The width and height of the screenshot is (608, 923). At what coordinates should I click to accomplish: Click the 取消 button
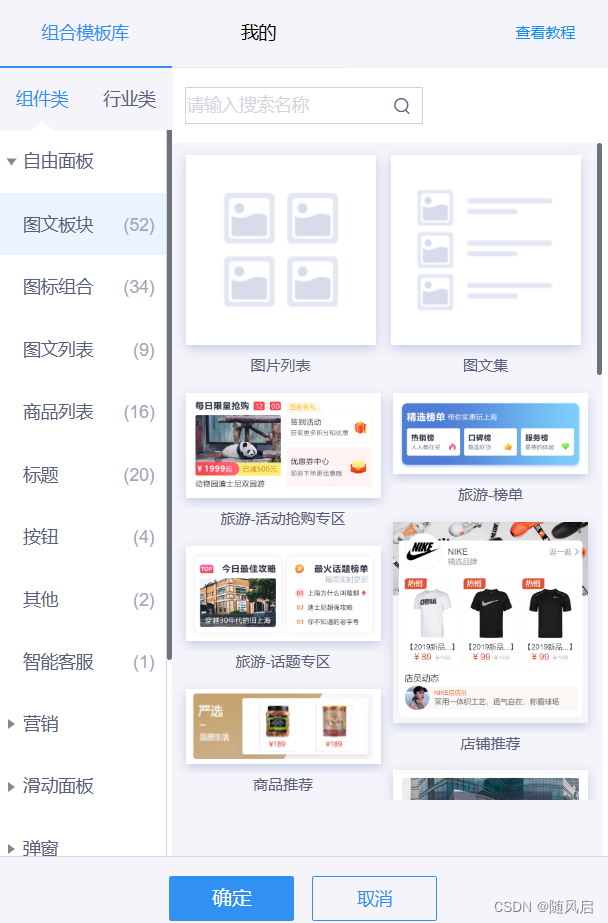pyautogui.click(x=374, y=898)
